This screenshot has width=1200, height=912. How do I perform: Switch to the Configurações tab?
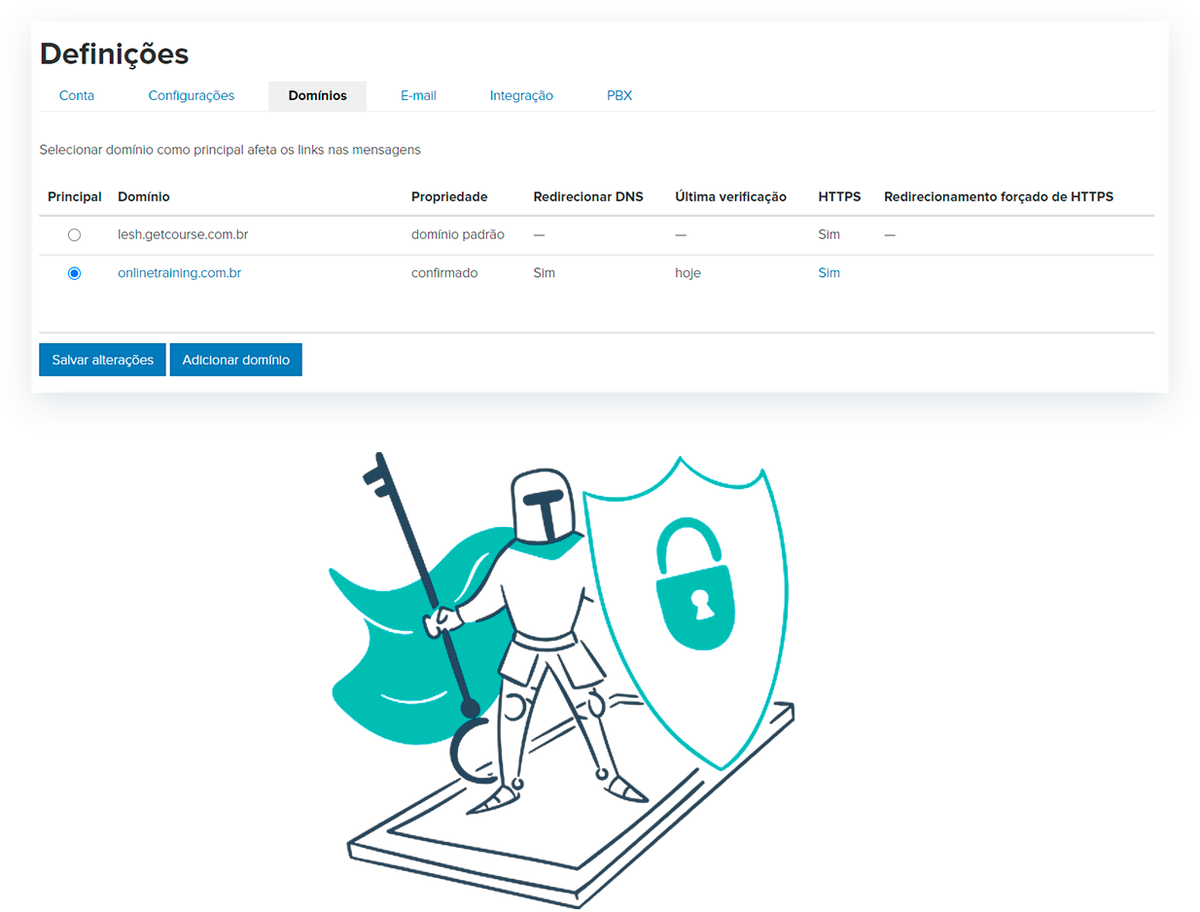(x=191, y=96)
